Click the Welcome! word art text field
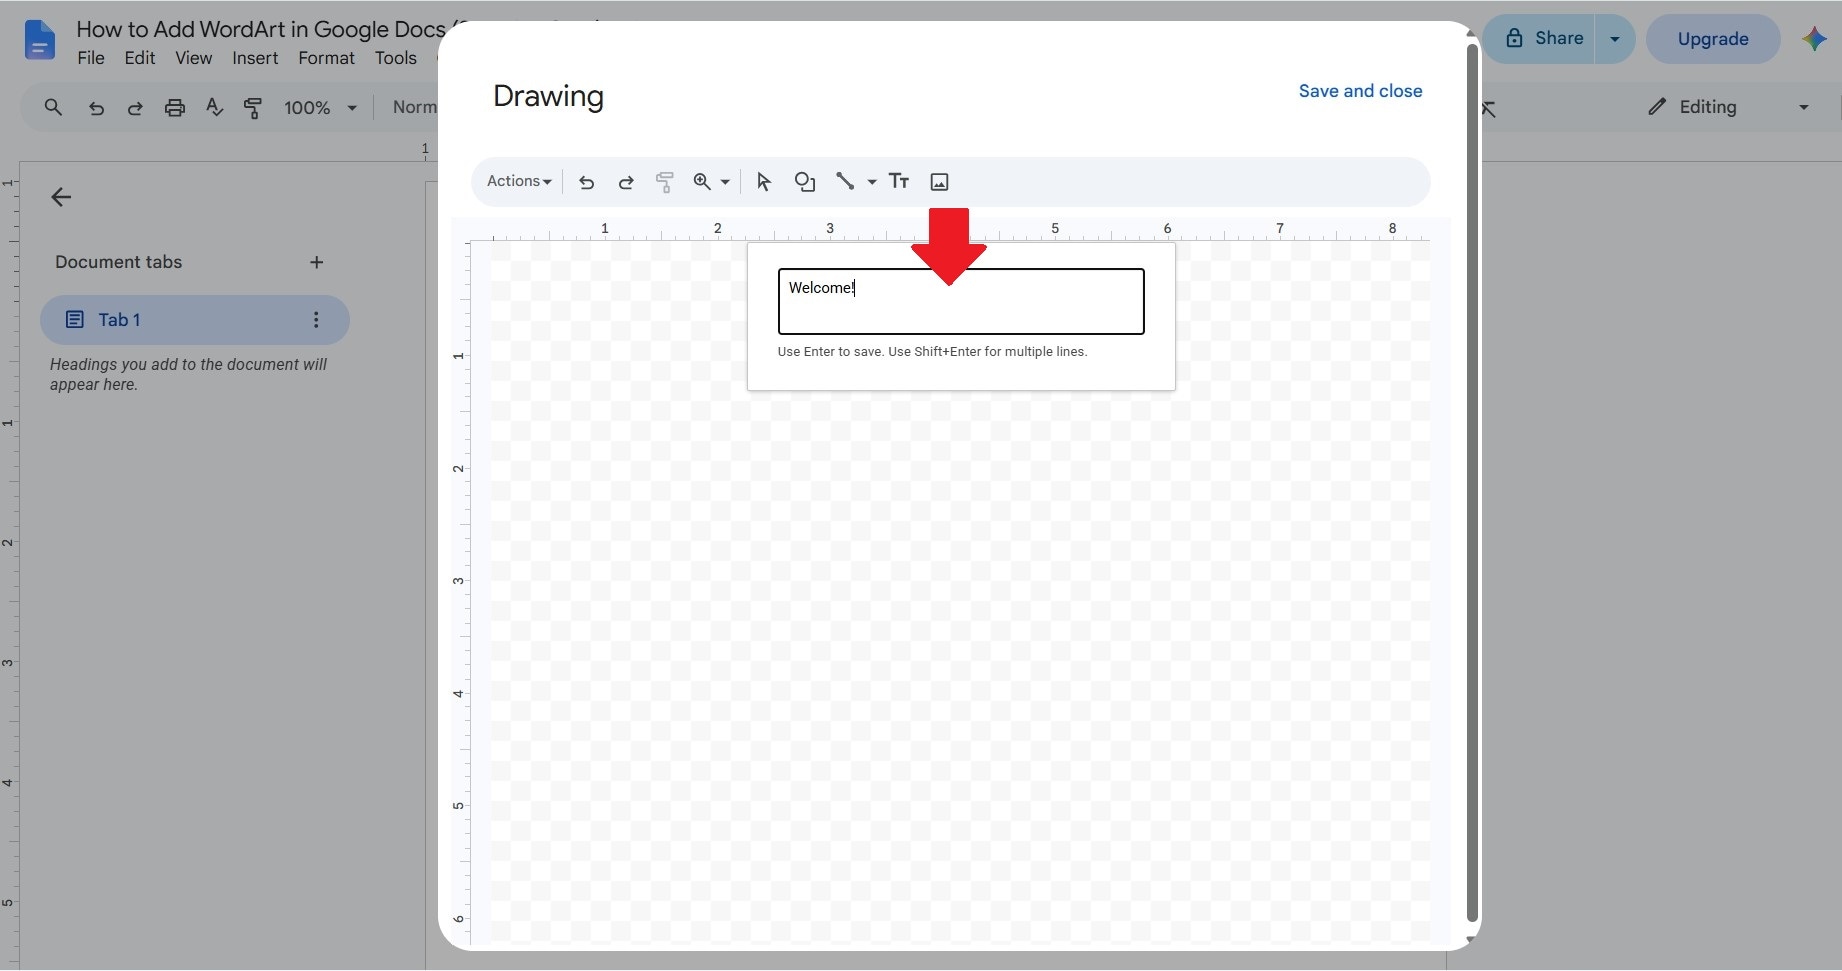 click(961, 301)
